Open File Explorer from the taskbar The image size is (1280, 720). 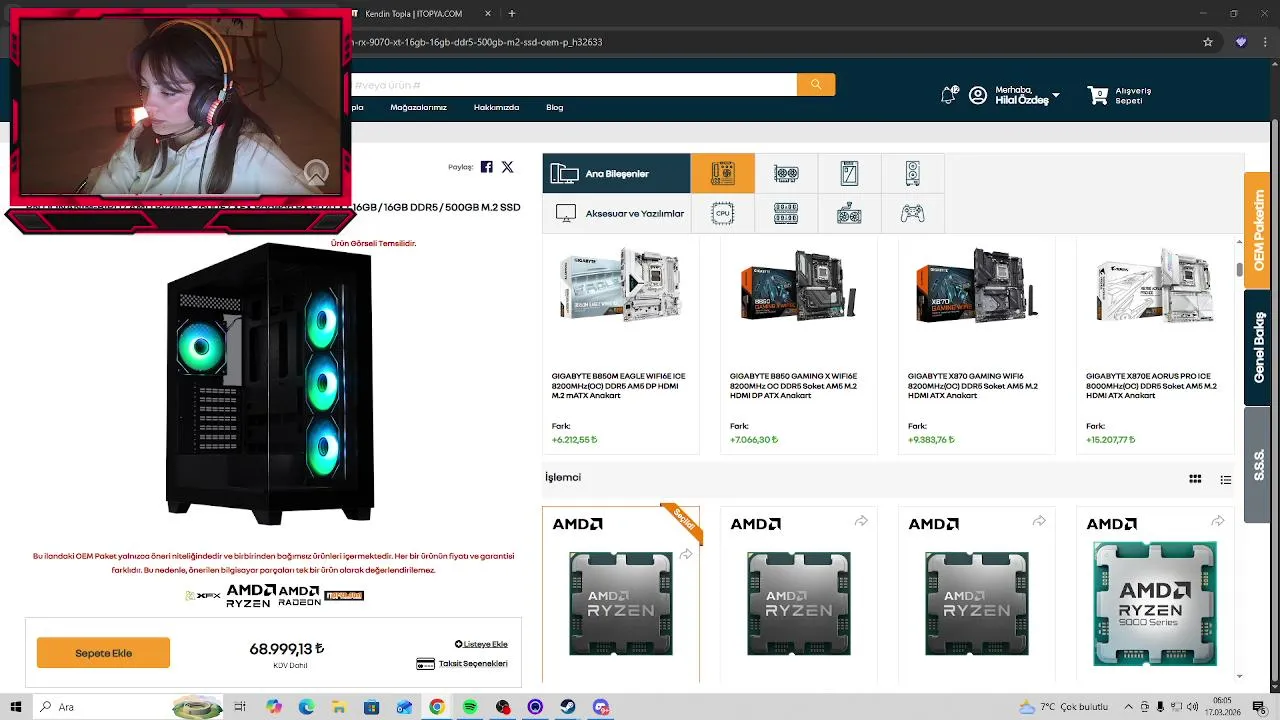click(x=339, y=707)
